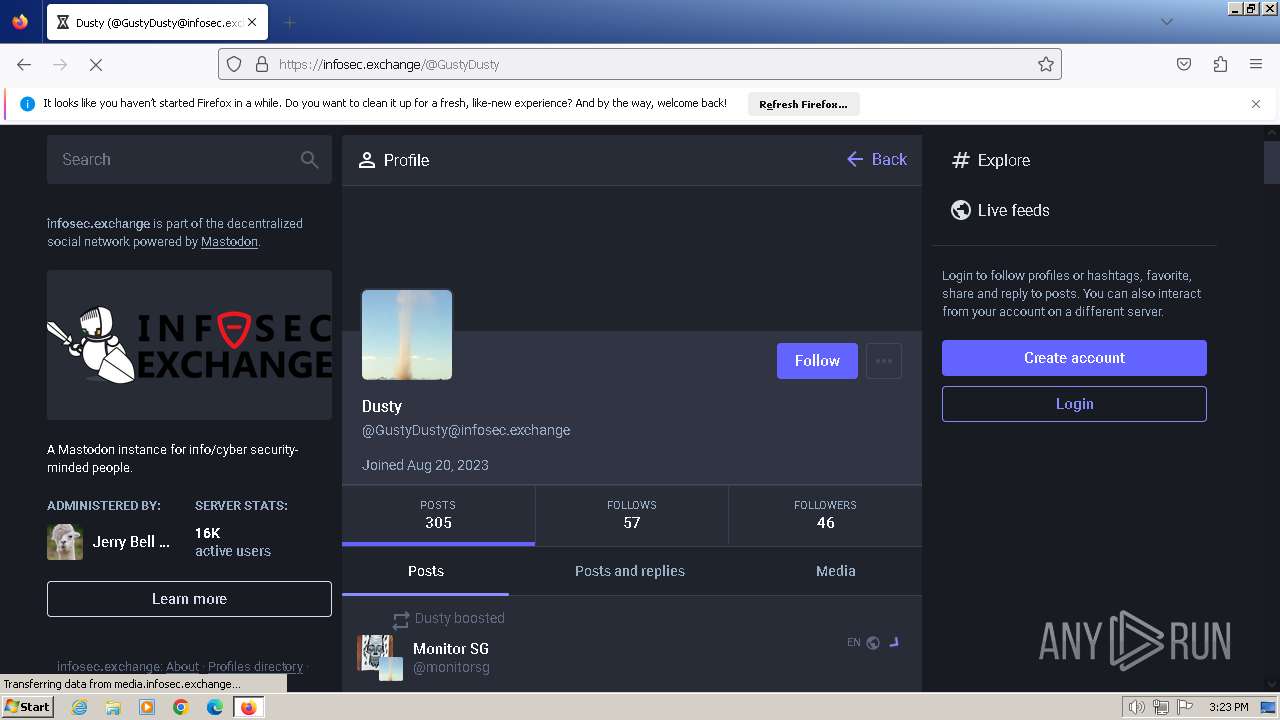Open the Explore hashtag section
Screen dimensions: 1280x720
click(x=991, y=160)
